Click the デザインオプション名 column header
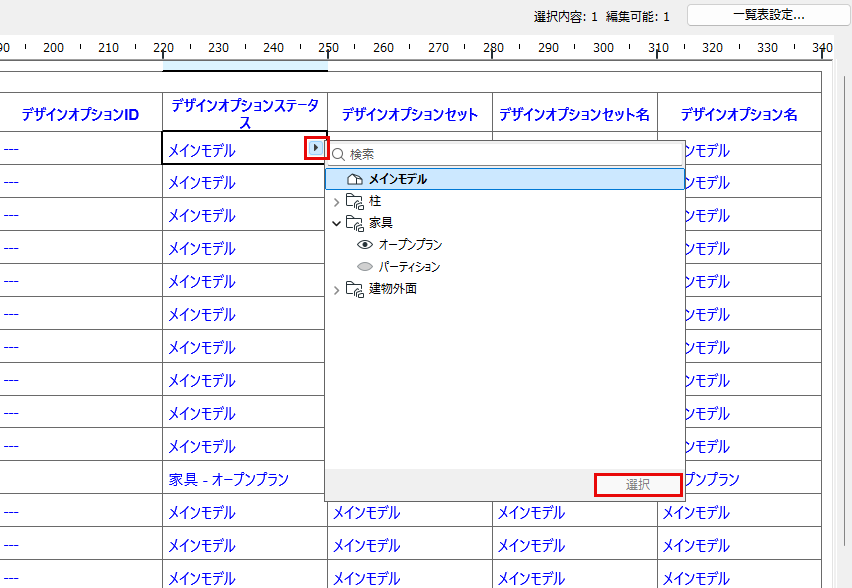This screenshot has height=588, width=852. 739,114
